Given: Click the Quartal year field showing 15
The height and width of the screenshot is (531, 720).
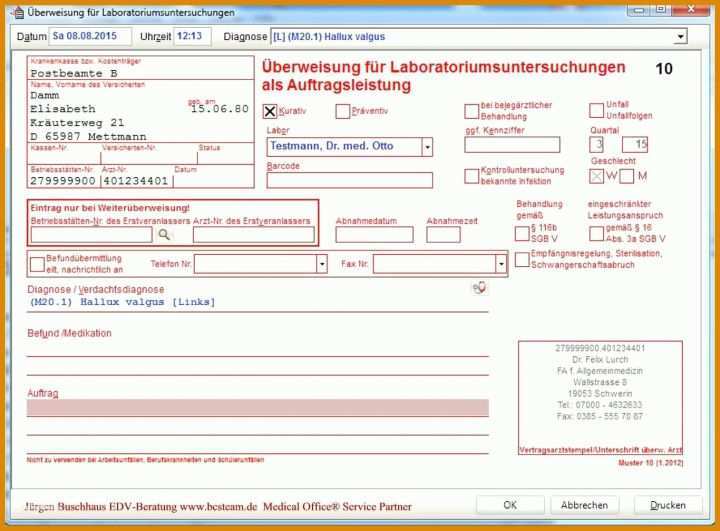Looking at the screenshot, I should click(x=635, y=145).
